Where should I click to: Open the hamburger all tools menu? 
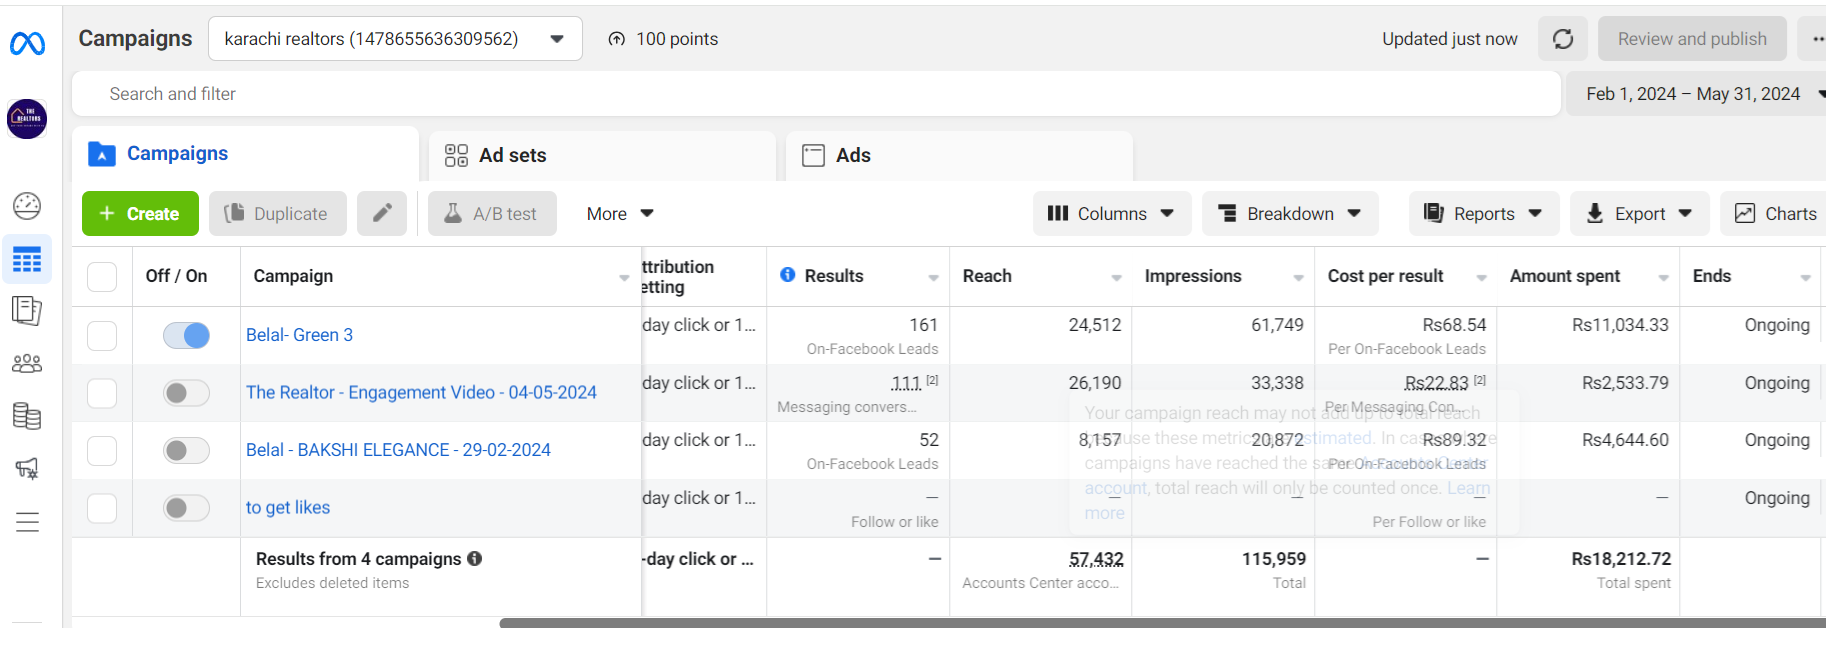pyautogui.click(x=27, y=522)
